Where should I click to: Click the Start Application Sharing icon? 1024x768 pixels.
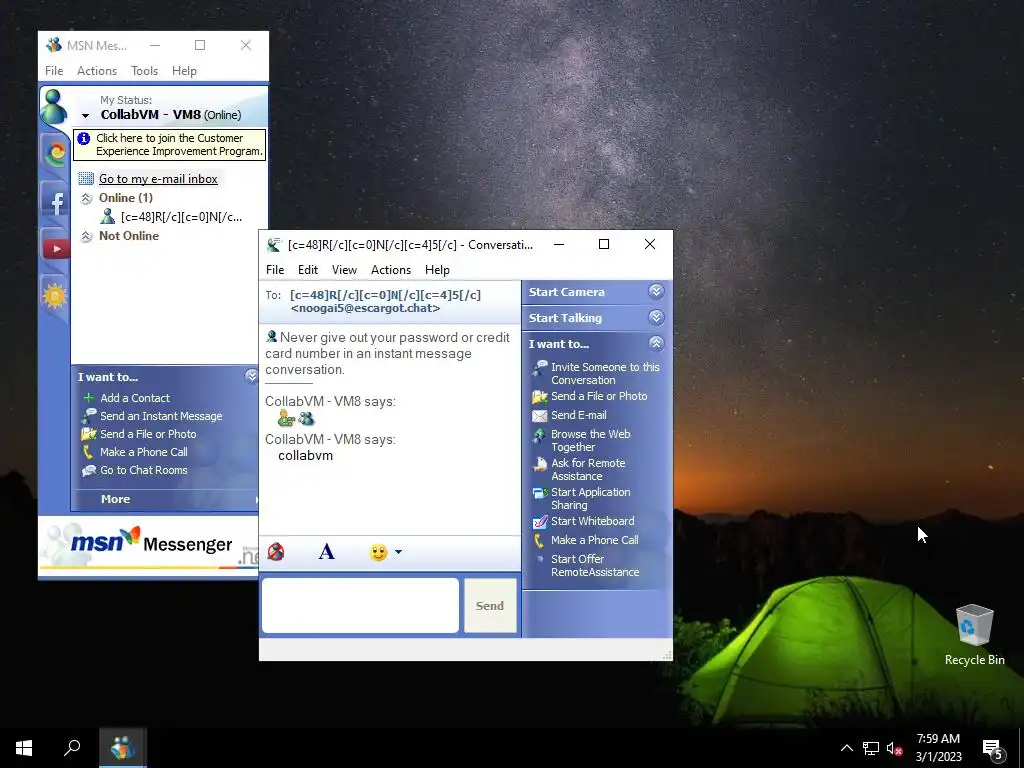[540, 493]
